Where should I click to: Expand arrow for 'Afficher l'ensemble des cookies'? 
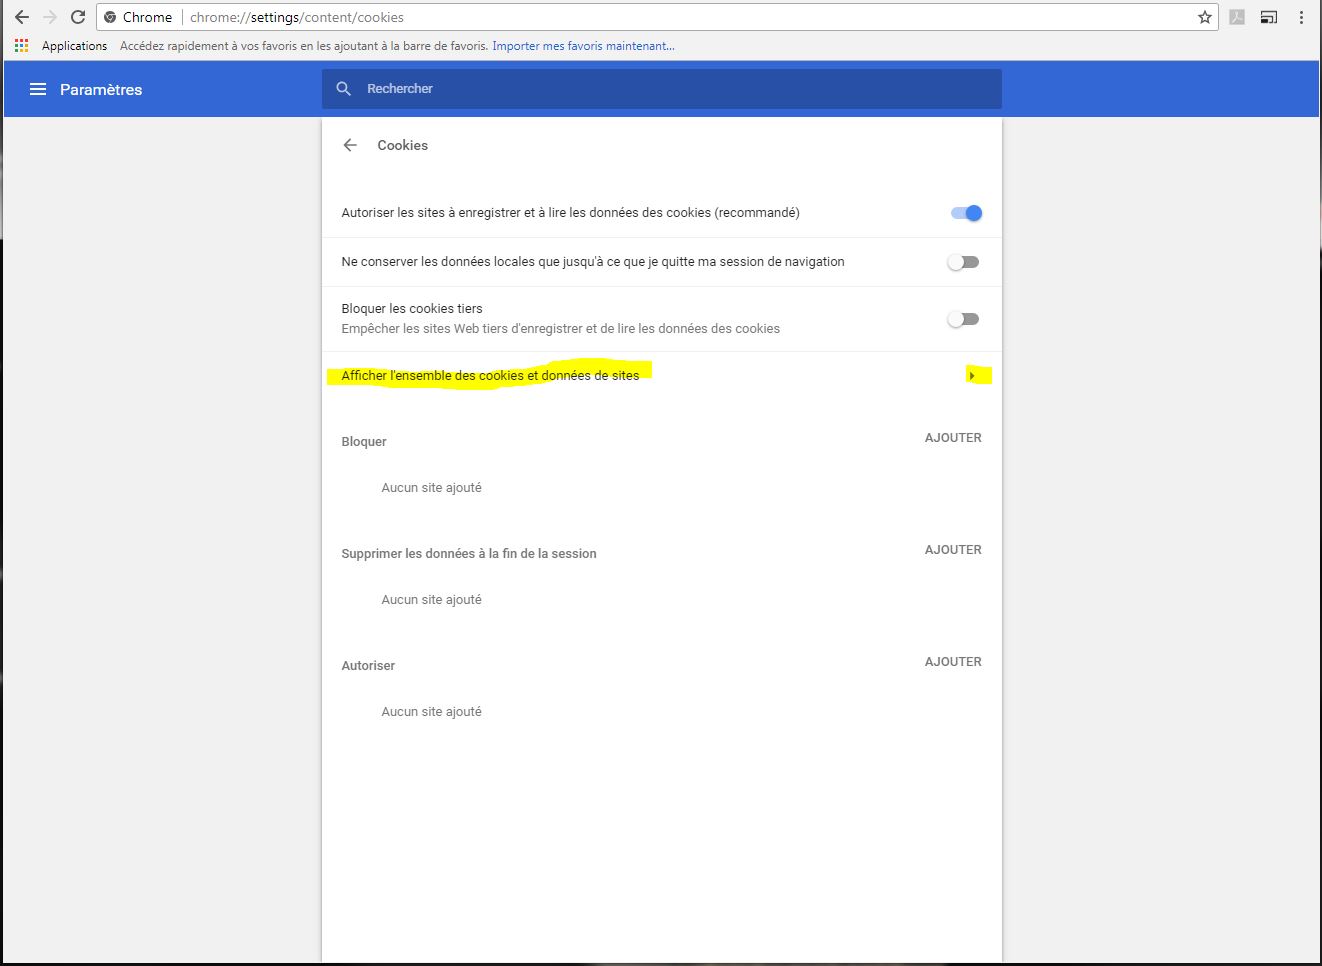(x=972, y=376)
